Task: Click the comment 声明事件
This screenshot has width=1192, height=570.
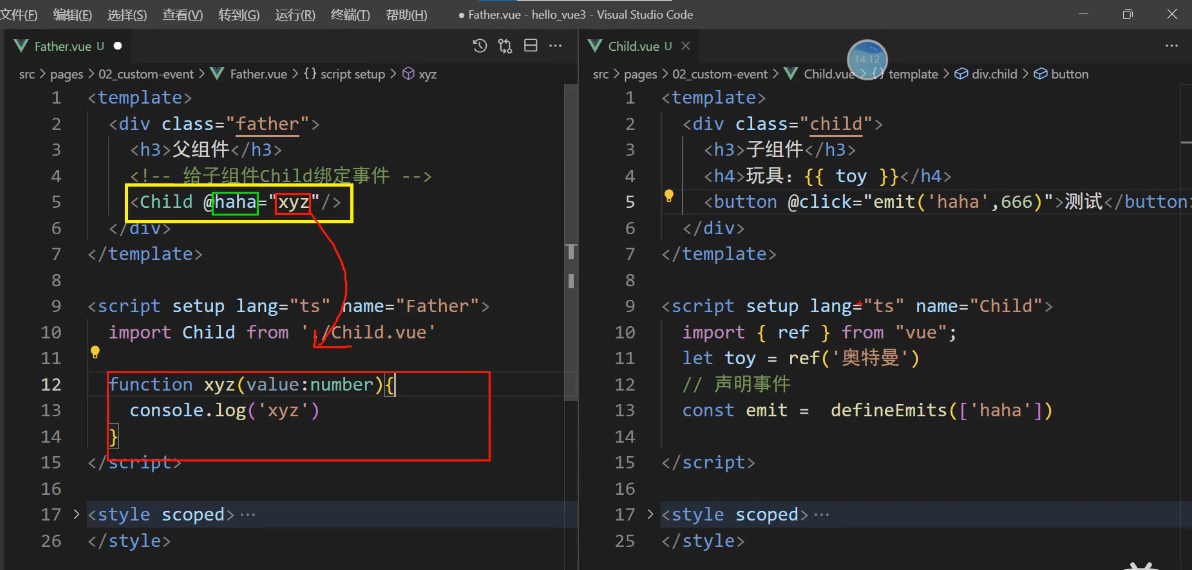Action: click(x=737, y=385)
